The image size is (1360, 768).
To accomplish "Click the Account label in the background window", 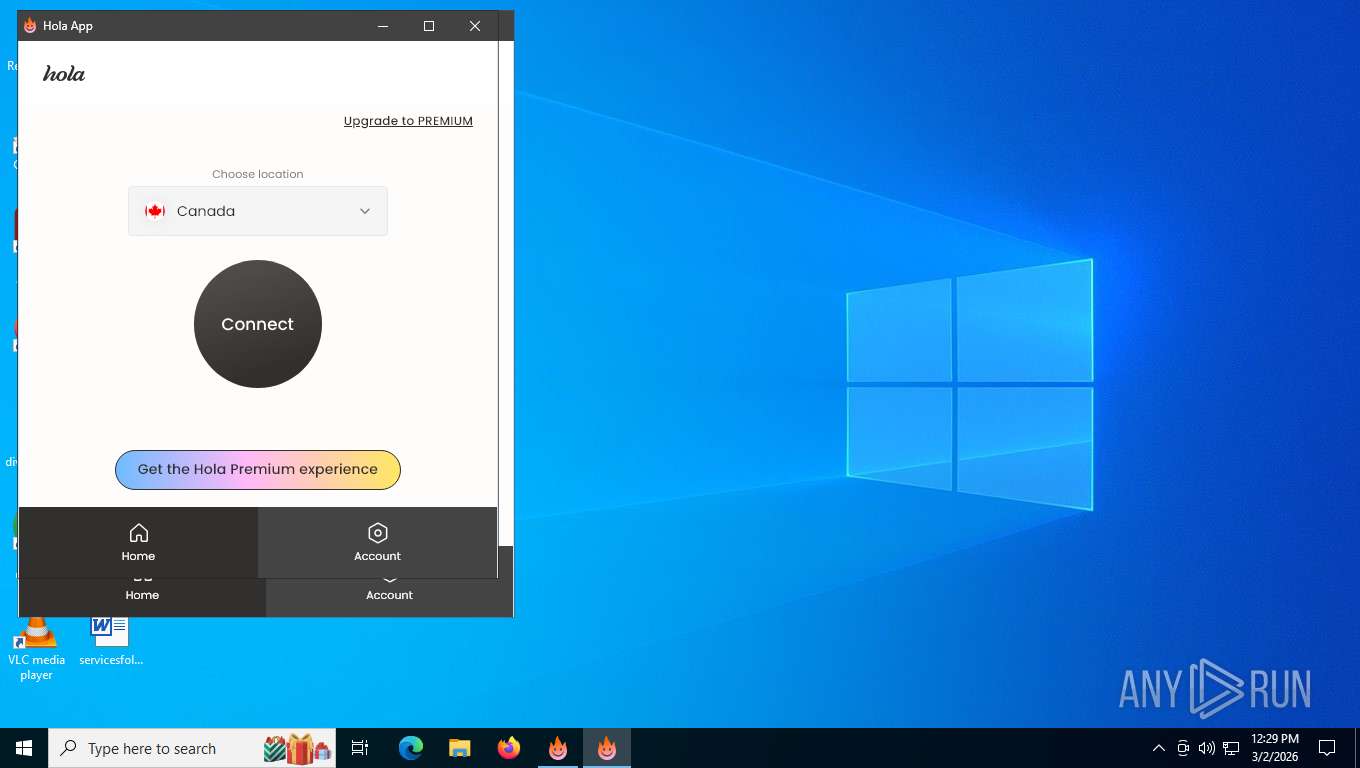I will (x=389, y=595).
